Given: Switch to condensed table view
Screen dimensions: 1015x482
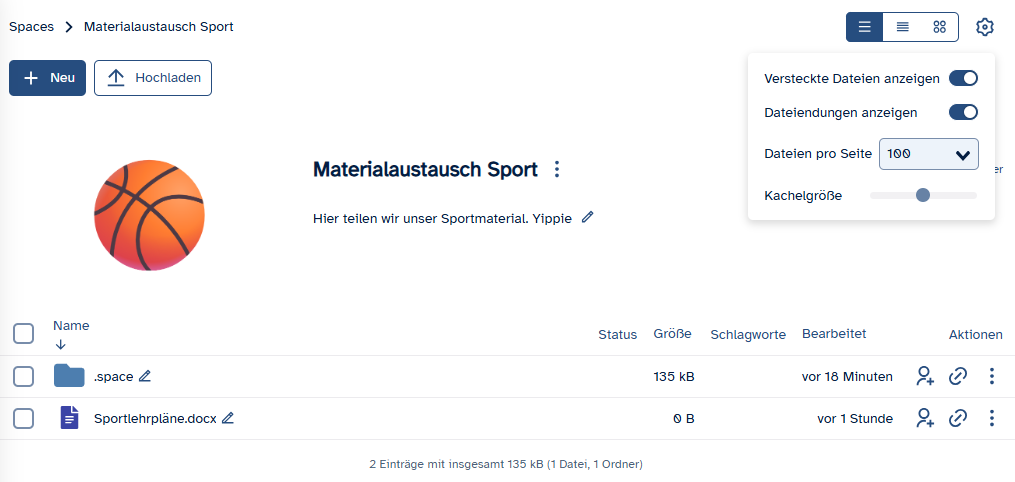Looking at the screenshot, I should click(902, 27).
